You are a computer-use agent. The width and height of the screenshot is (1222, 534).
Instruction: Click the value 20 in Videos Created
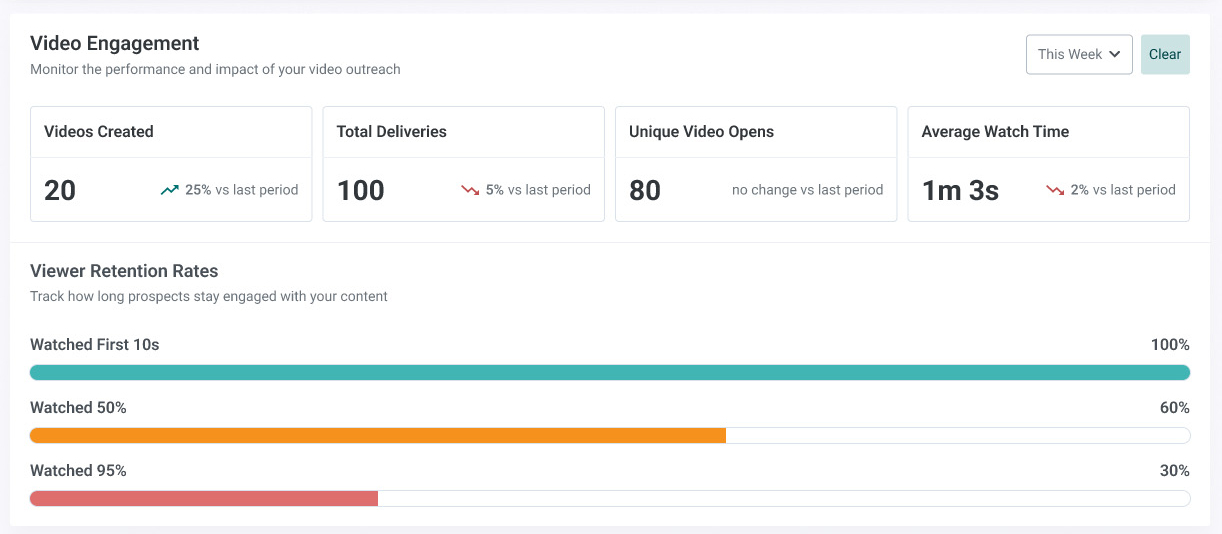point(60,190)
